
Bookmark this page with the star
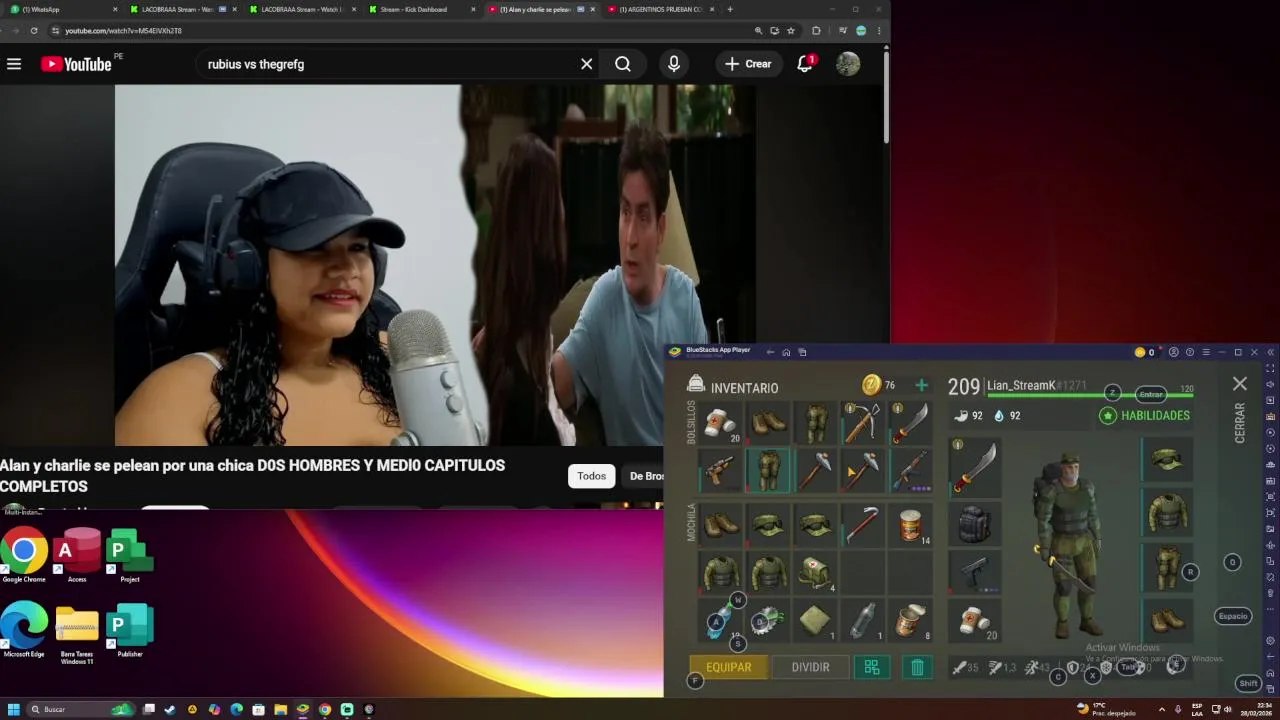[x=791, y=31]
